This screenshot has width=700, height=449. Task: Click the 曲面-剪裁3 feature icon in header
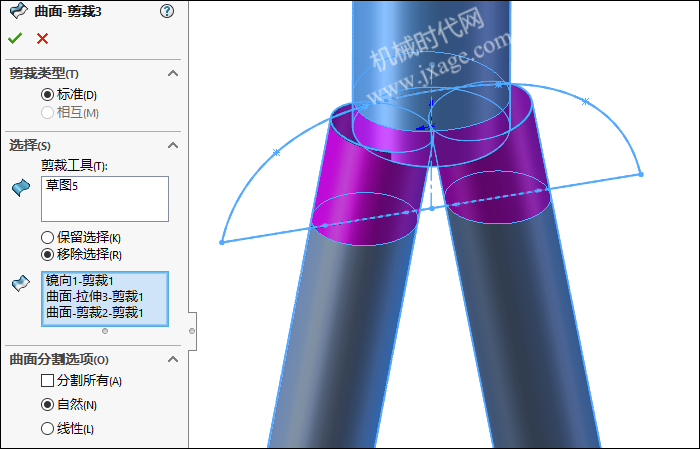click(x=18, y=11)
